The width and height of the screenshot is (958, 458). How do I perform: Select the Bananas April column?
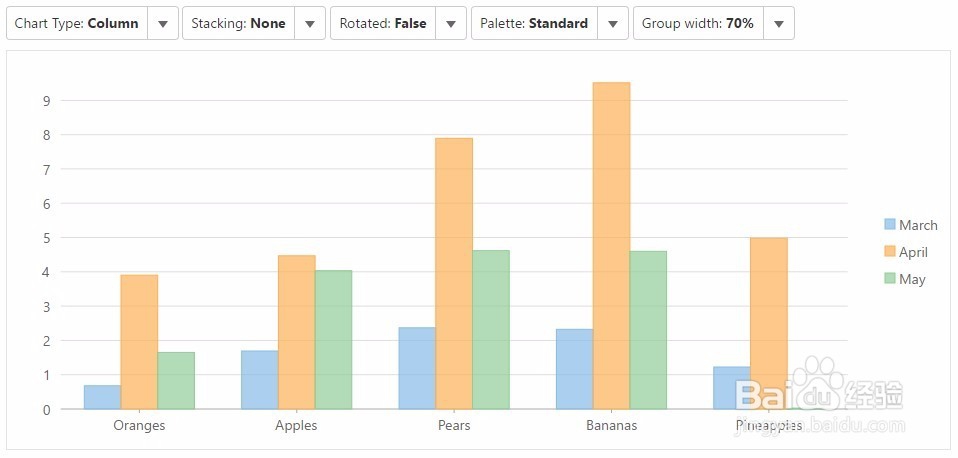point(611,245)
